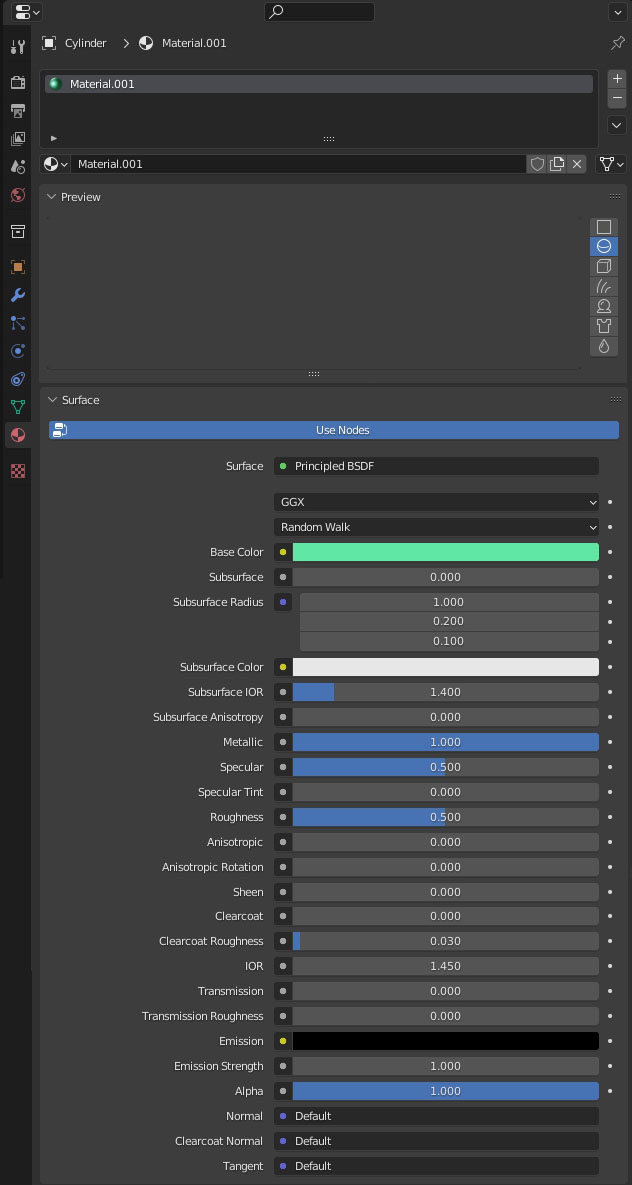Open the GGX distribution dropdown
Image resolution: width=632 pixels, height=1185 pixels.
click(x=436, y=502)
